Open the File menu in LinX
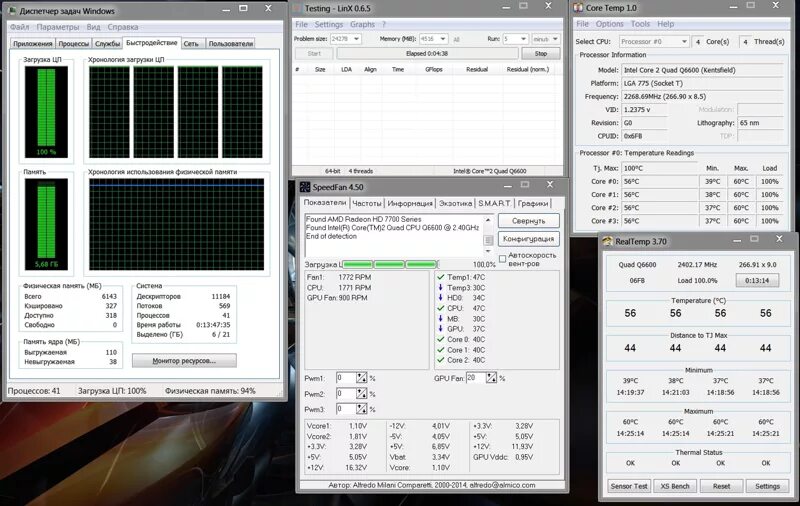This screenshot has width=800, height=506. click(302, 24)
